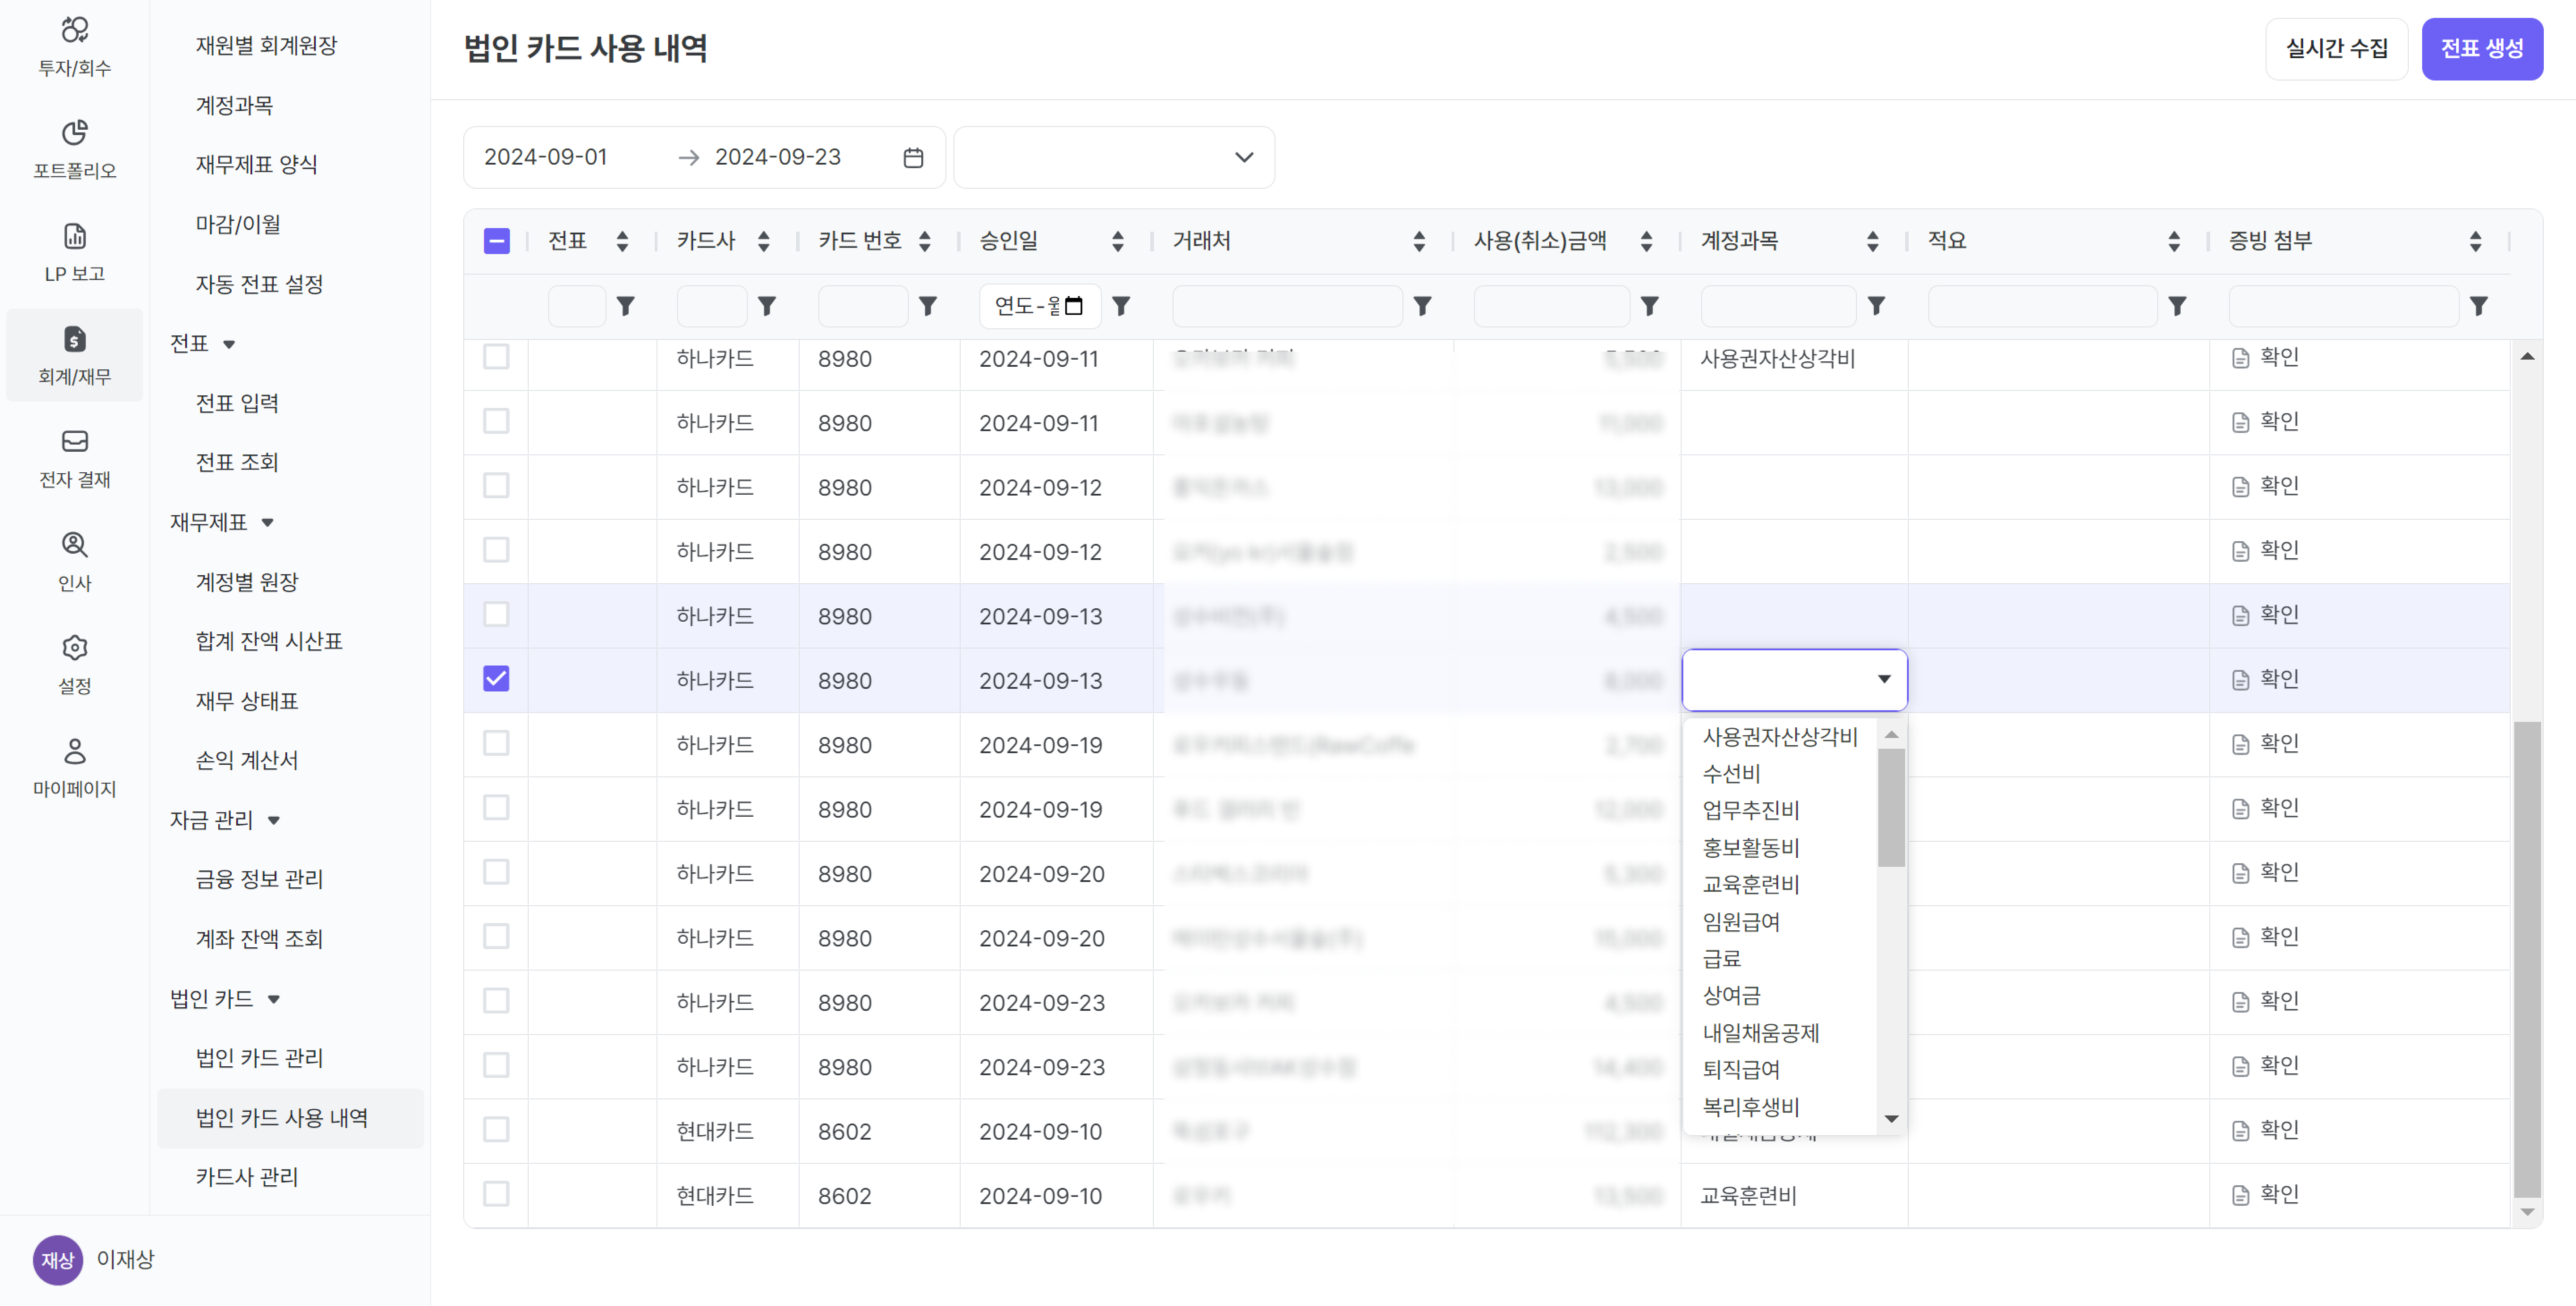
Task: Open the 승인일 filter date picker icon
Action: [1074, 306]
